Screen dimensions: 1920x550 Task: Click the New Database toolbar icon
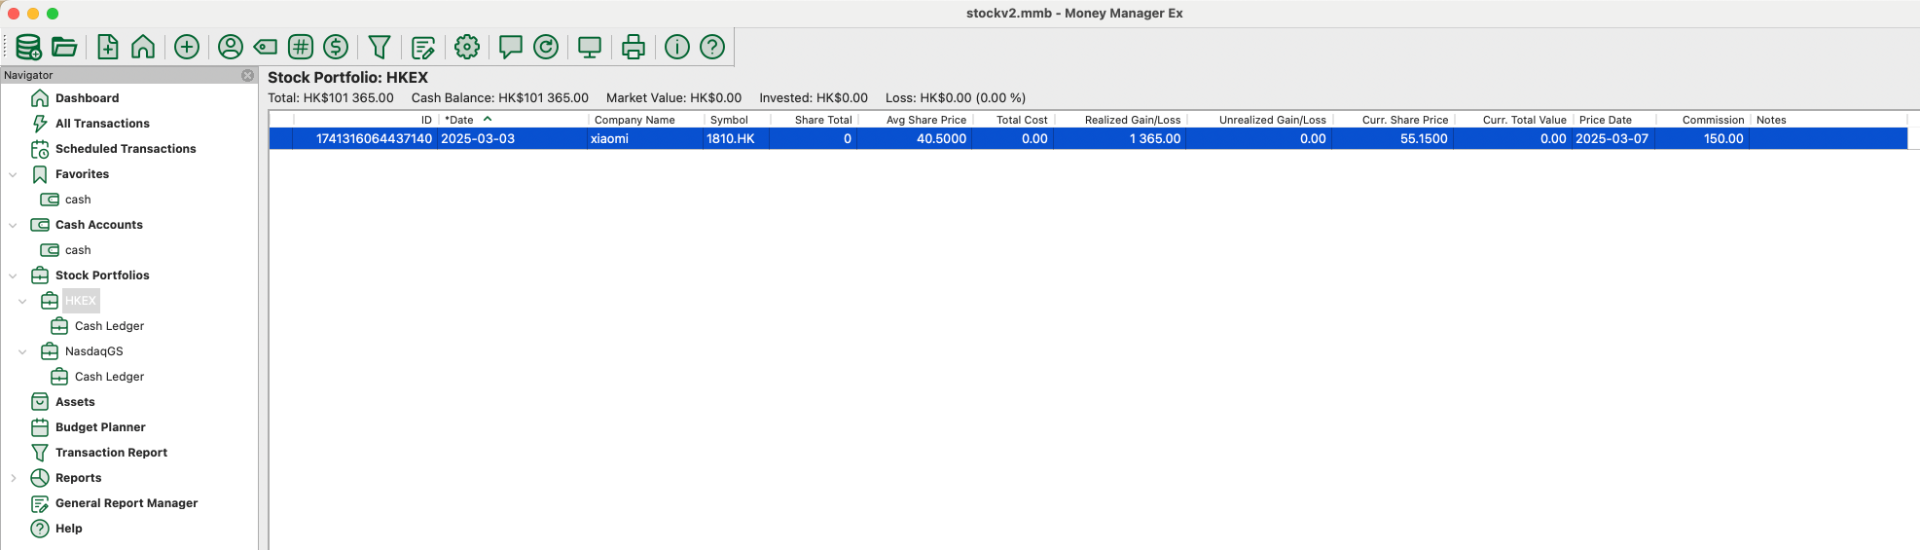point(28,47)
